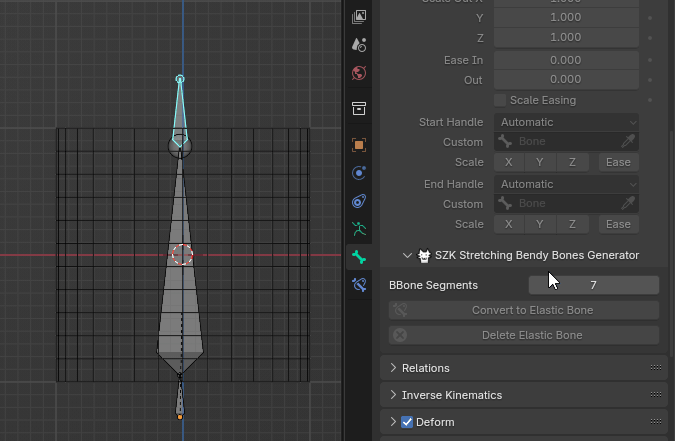Open the World properties tab
This screenshot has width=675, height=441.
coord(359,73)
